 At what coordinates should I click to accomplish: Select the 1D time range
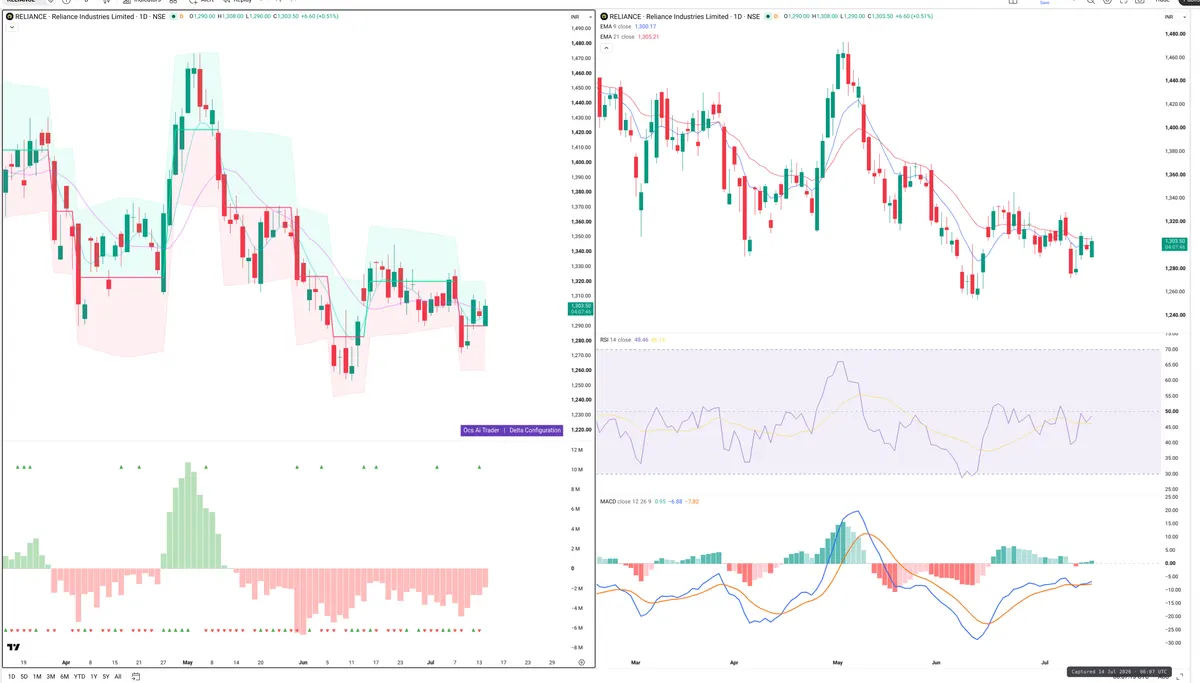click(11, 677)
